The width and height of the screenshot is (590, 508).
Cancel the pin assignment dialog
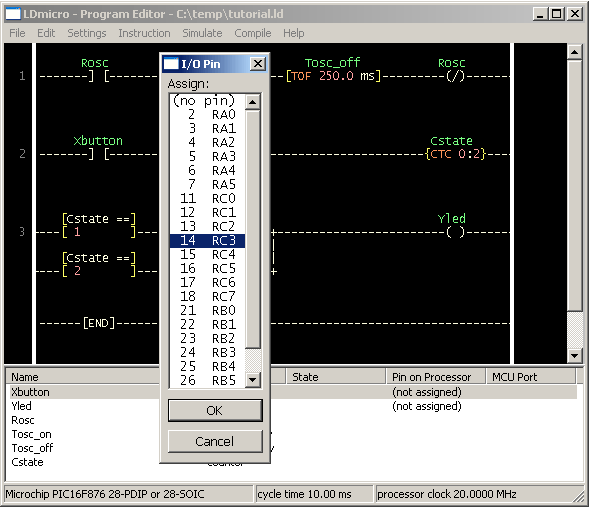pos(215,441)
